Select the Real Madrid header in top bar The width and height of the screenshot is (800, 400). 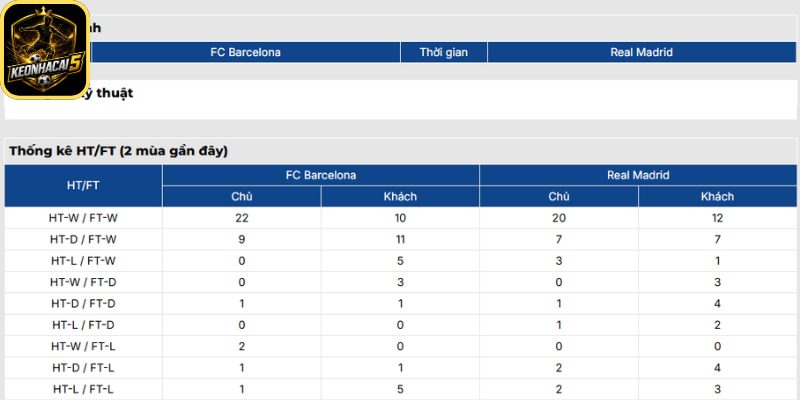[x=641, y=52]
